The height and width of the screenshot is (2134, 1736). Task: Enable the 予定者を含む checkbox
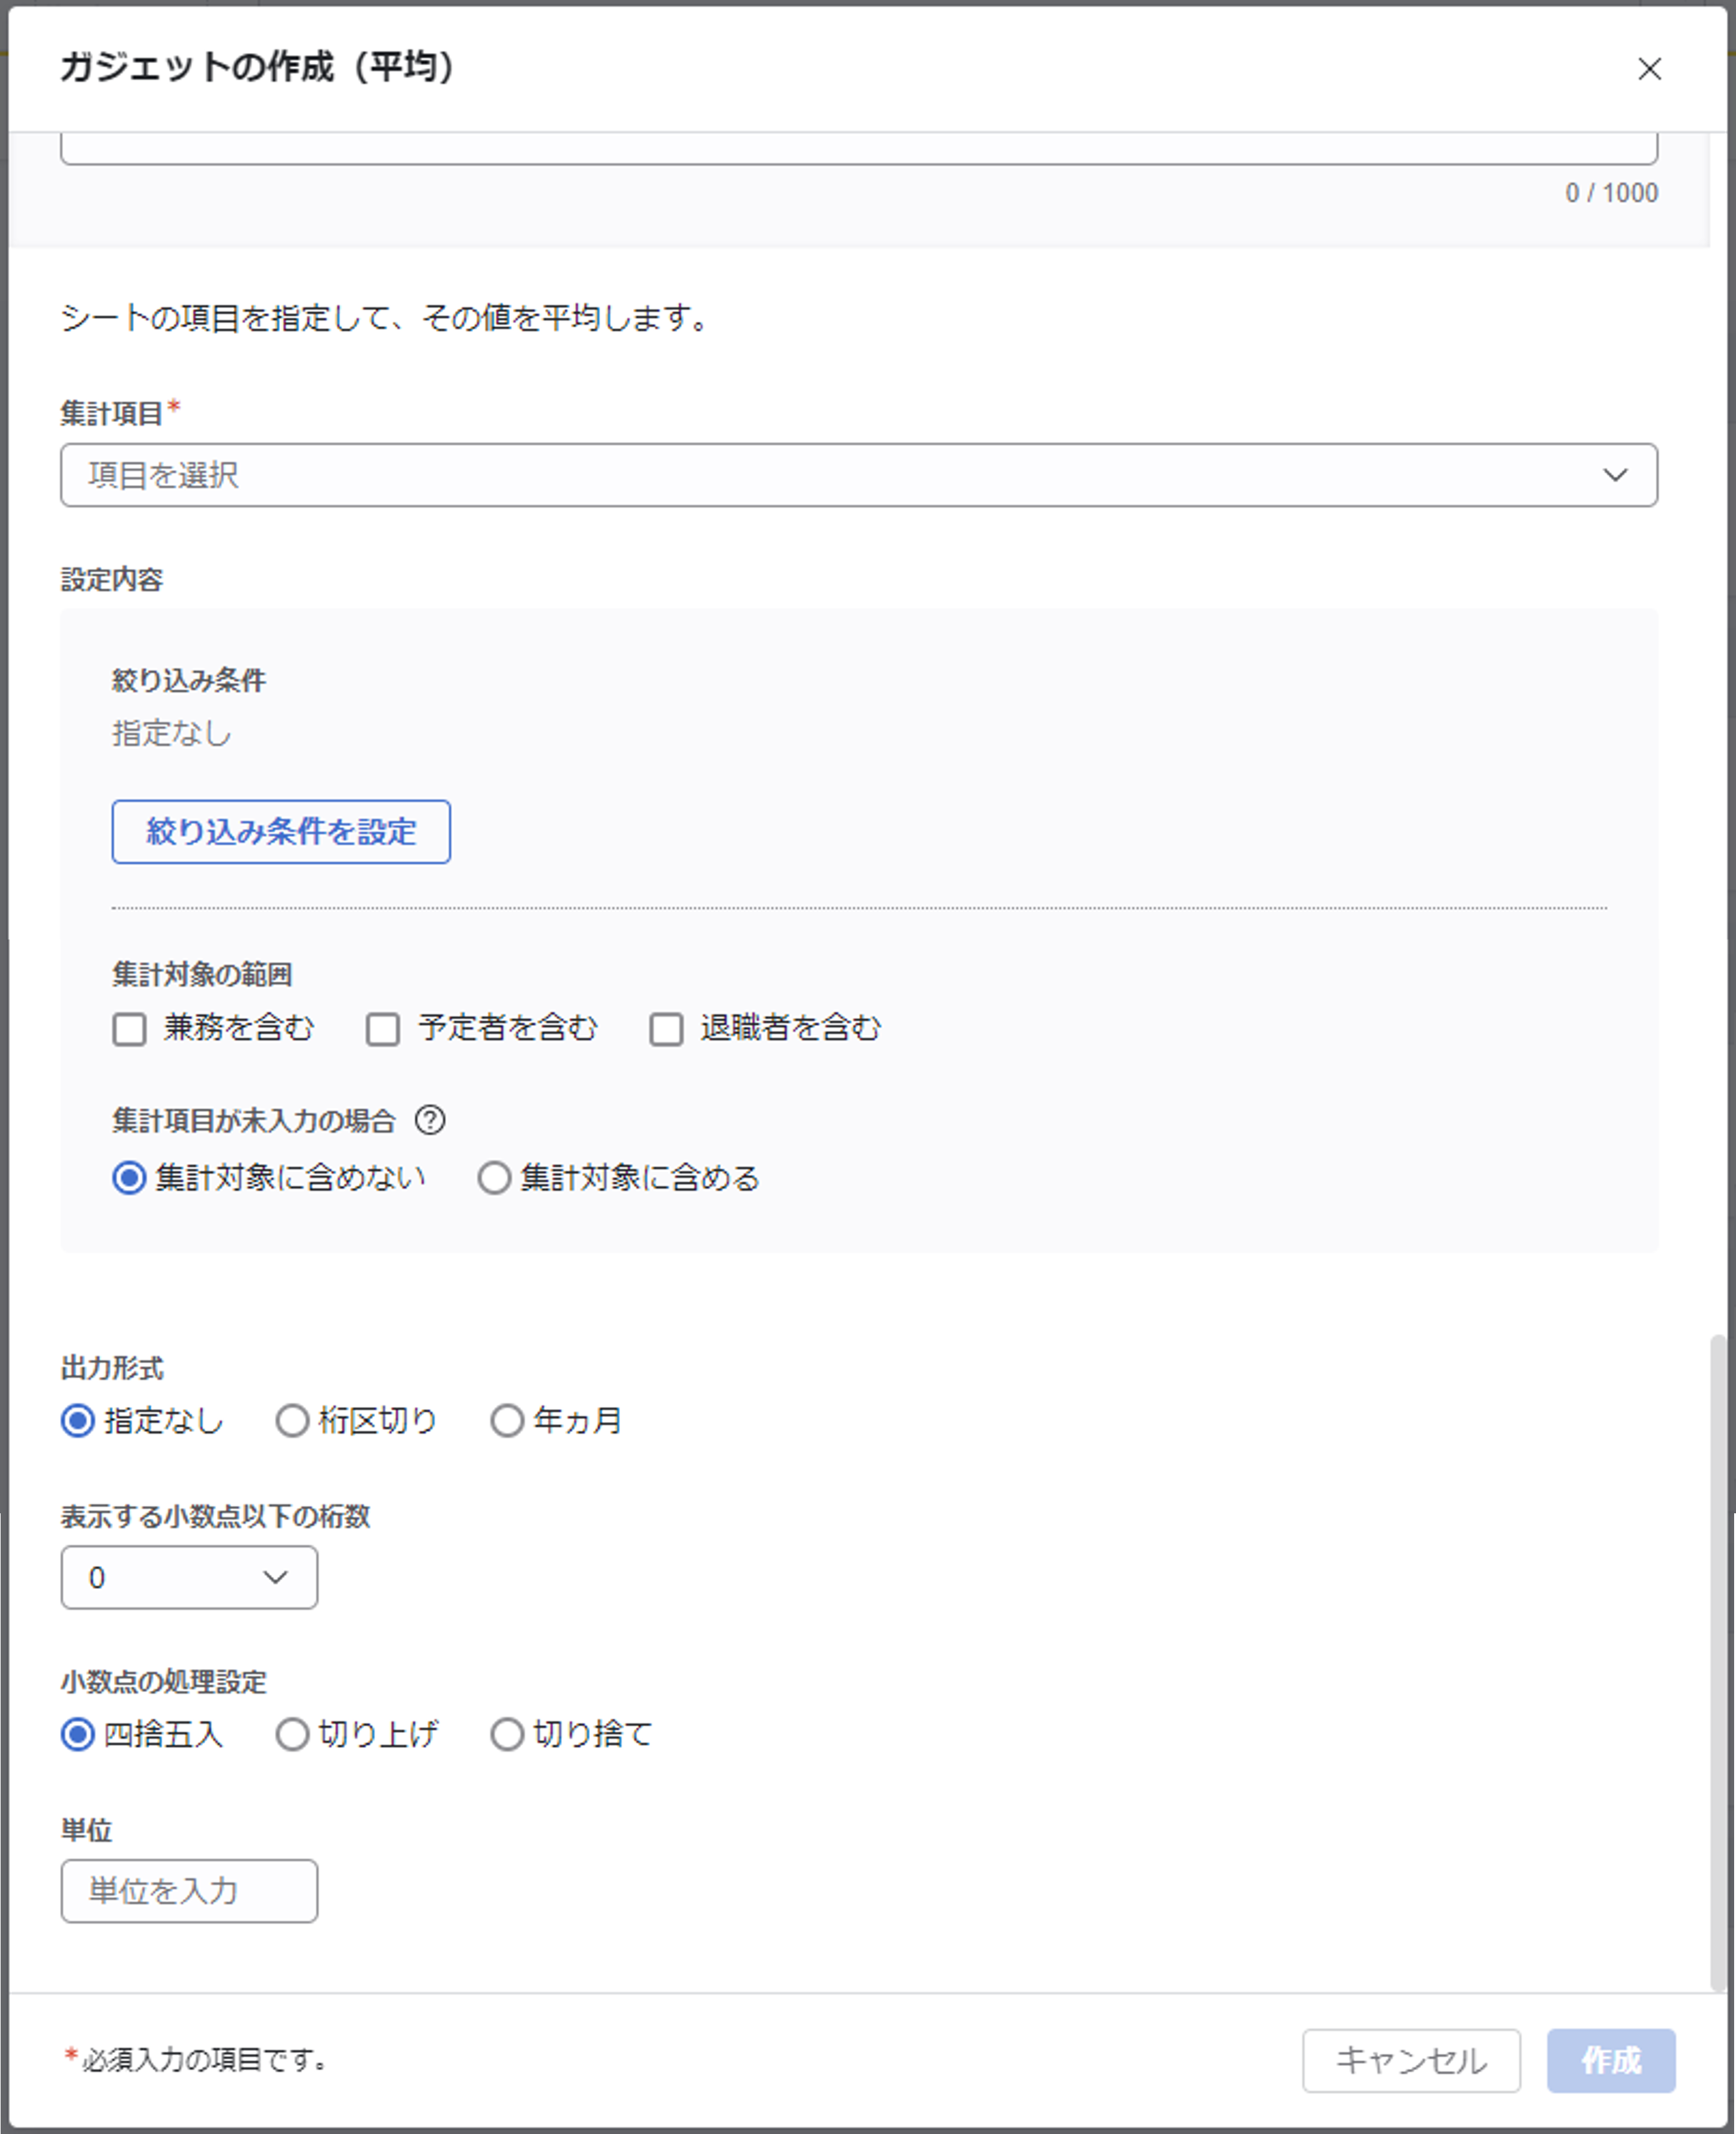383,1029
